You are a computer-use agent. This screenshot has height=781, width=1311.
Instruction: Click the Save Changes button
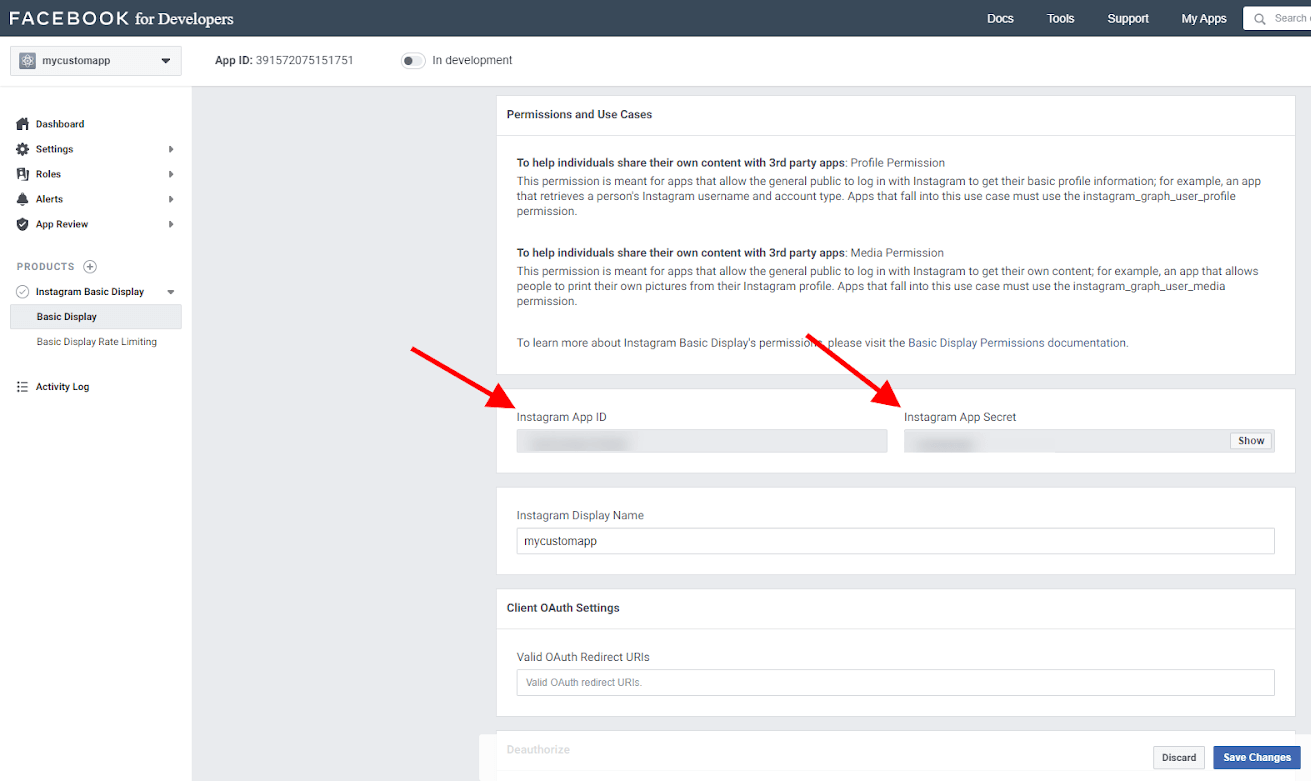click(1256, 757)
